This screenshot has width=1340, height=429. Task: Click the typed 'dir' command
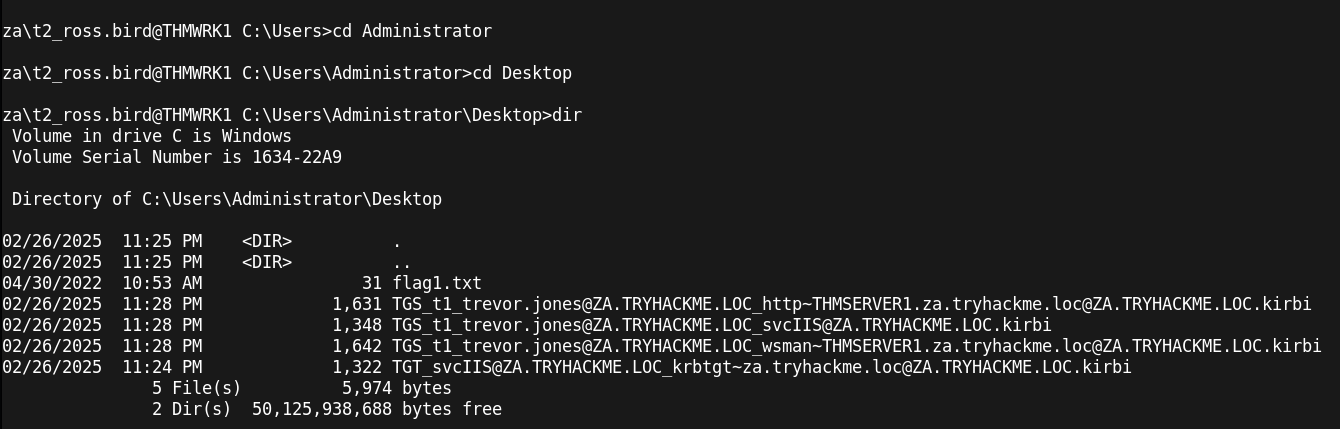(x=567, y=115)
